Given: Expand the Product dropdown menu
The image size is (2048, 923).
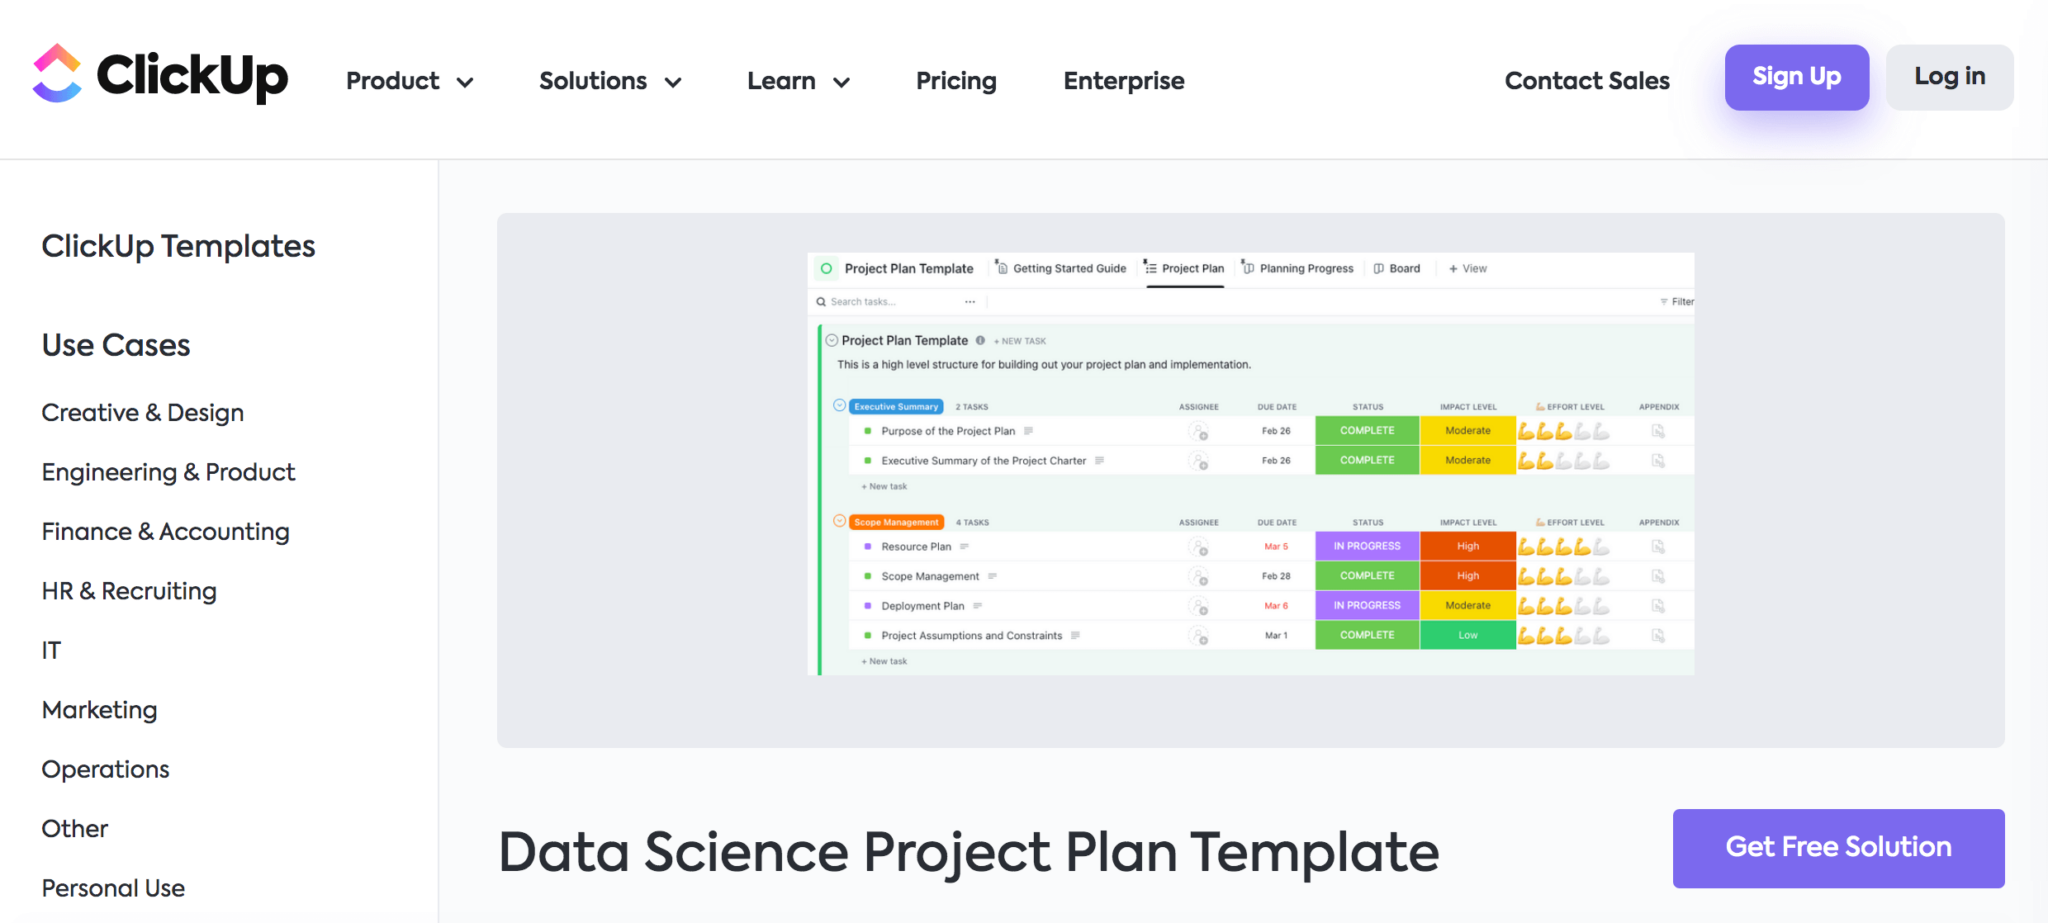Looking at the screenshot, I should click(409, 81).
